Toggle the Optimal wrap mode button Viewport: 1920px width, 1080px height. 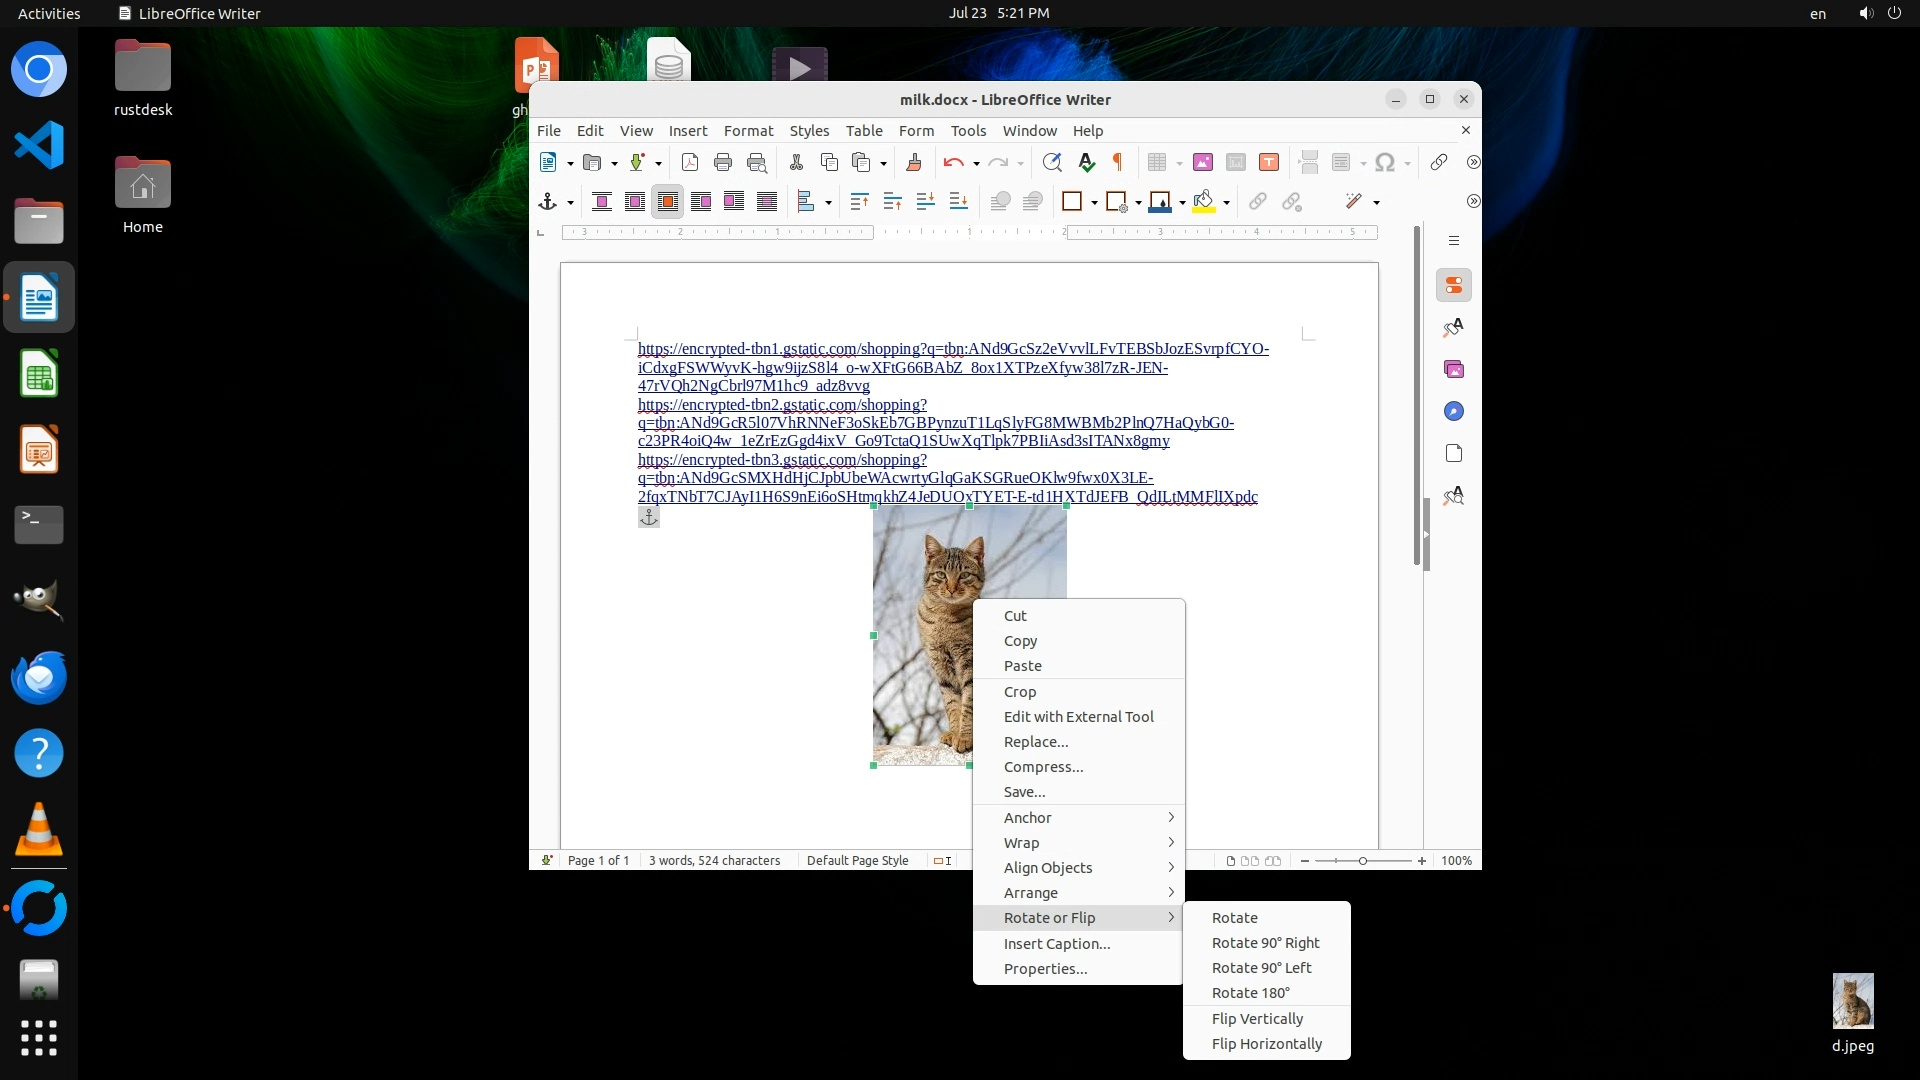[668, 202]
